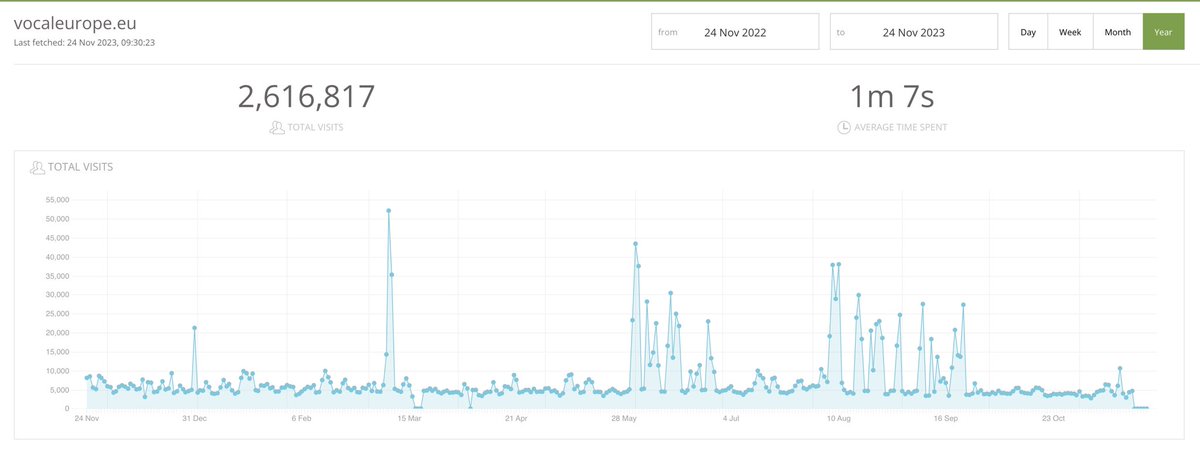Click the 28 May x-axis label

coord(624,418)
